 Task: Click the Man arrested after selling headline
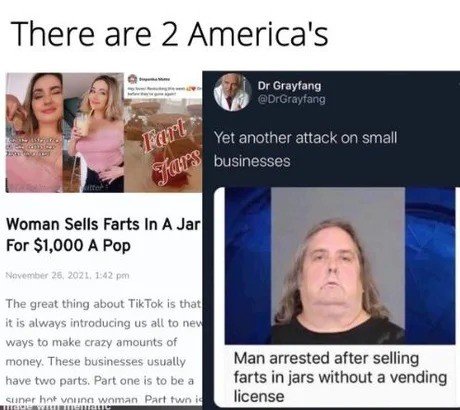point(340,377)
